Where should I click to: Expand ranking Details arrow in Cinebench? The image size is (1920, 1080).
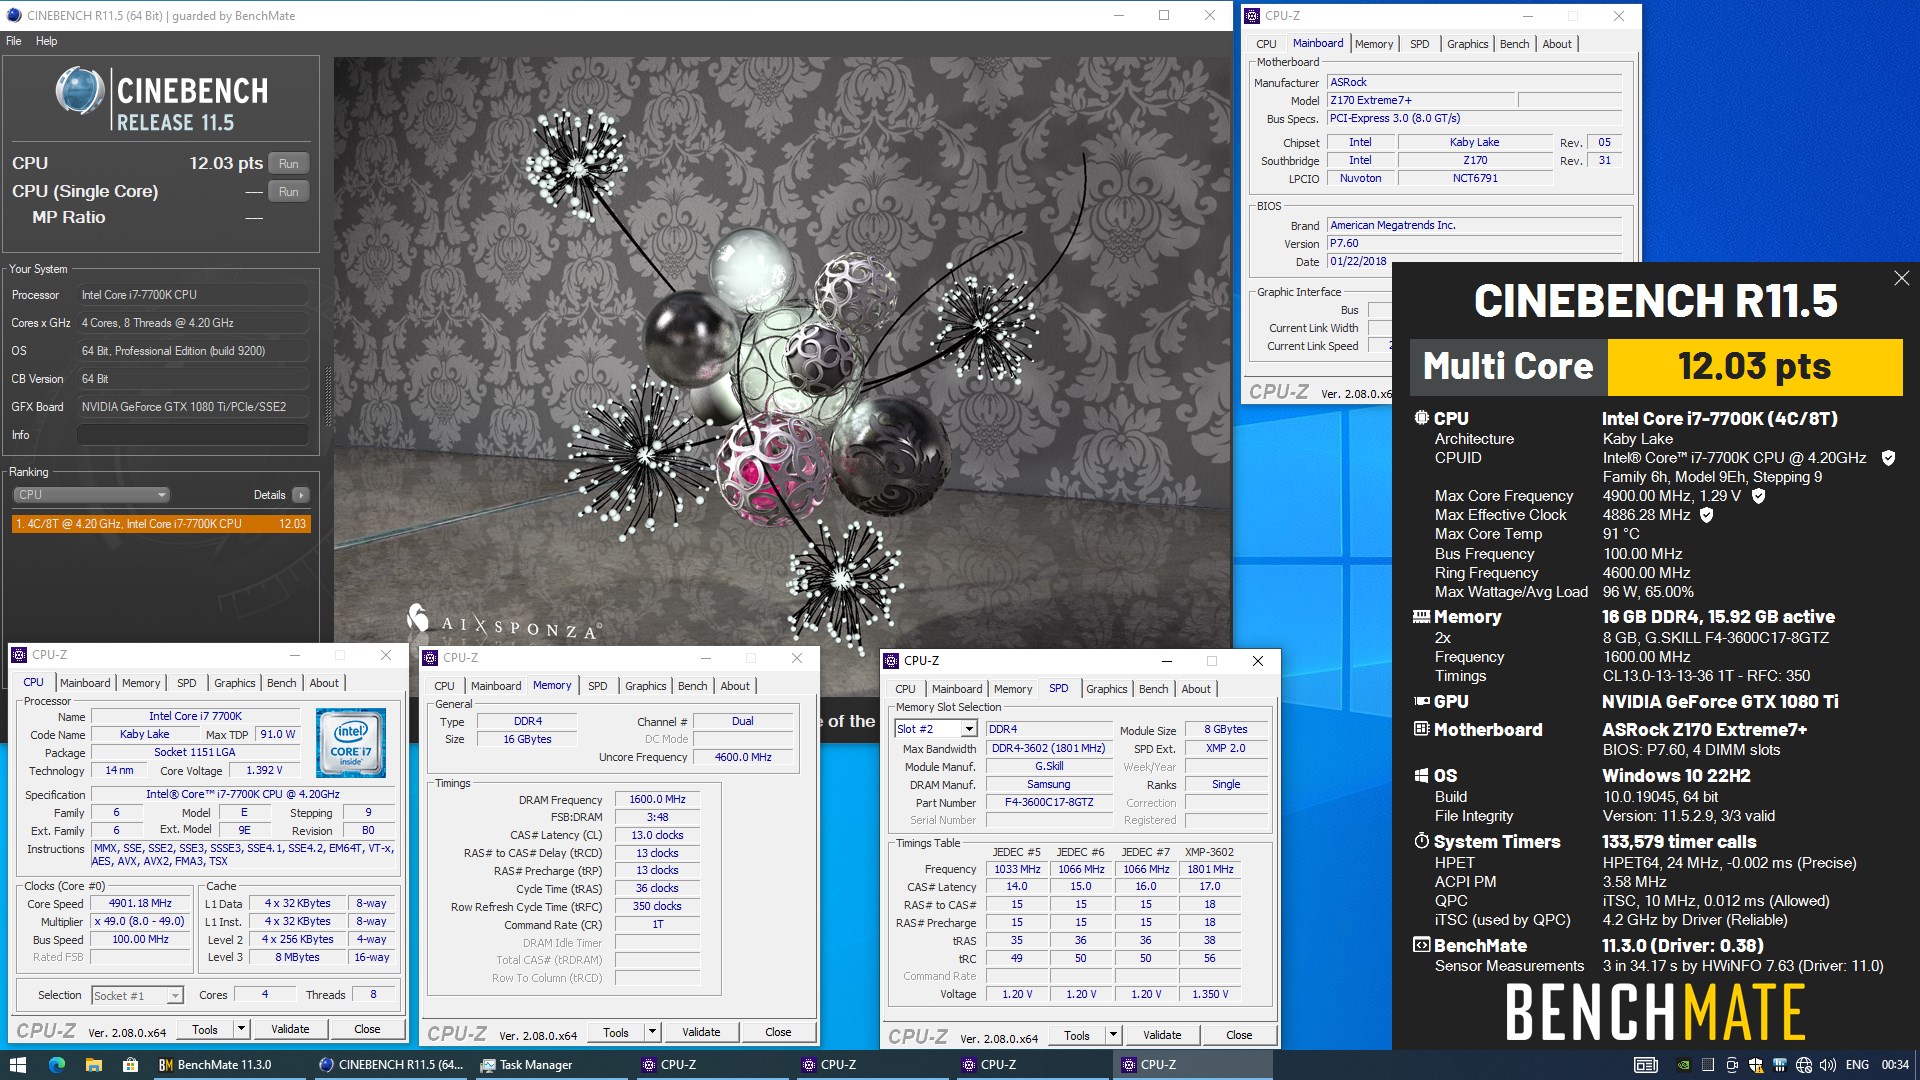tap(301, 495)
